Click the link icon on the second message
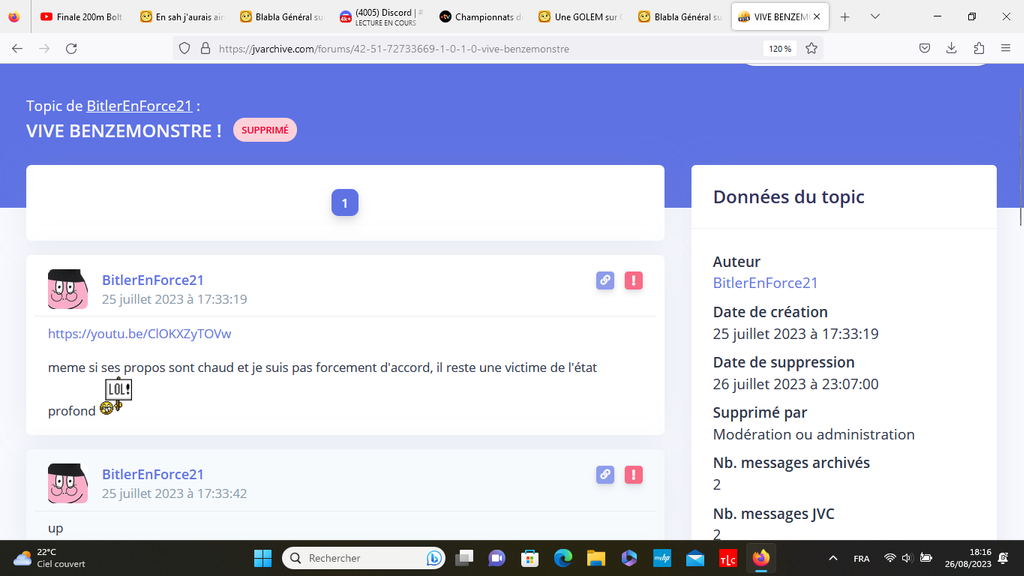Screen dimensions: 1024x576 pyautogui.click(x=605, y=475)
